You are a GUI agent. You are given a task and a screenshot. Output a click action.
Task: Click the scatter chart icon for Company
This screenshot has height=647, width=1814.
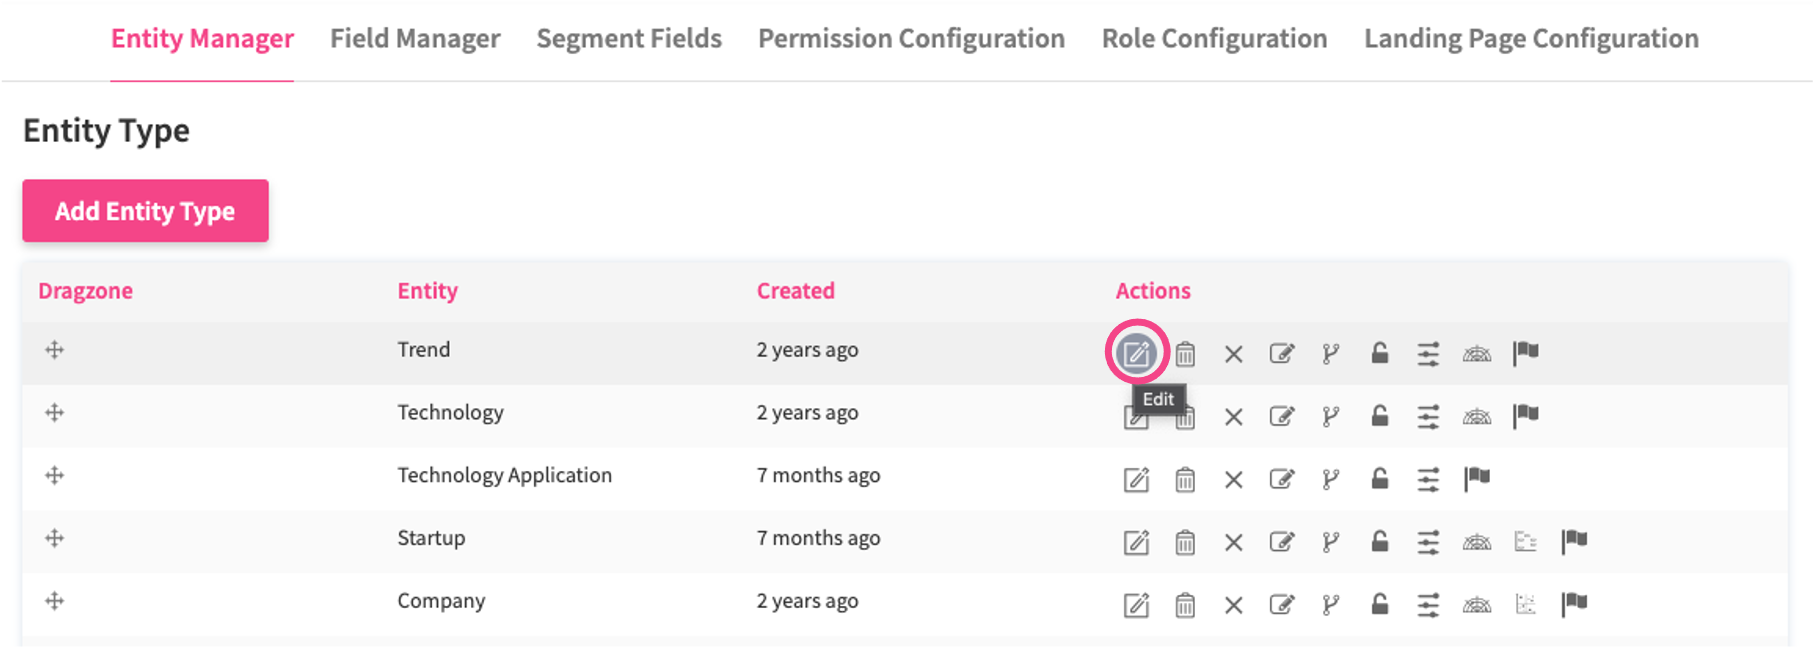(1526, 604)
